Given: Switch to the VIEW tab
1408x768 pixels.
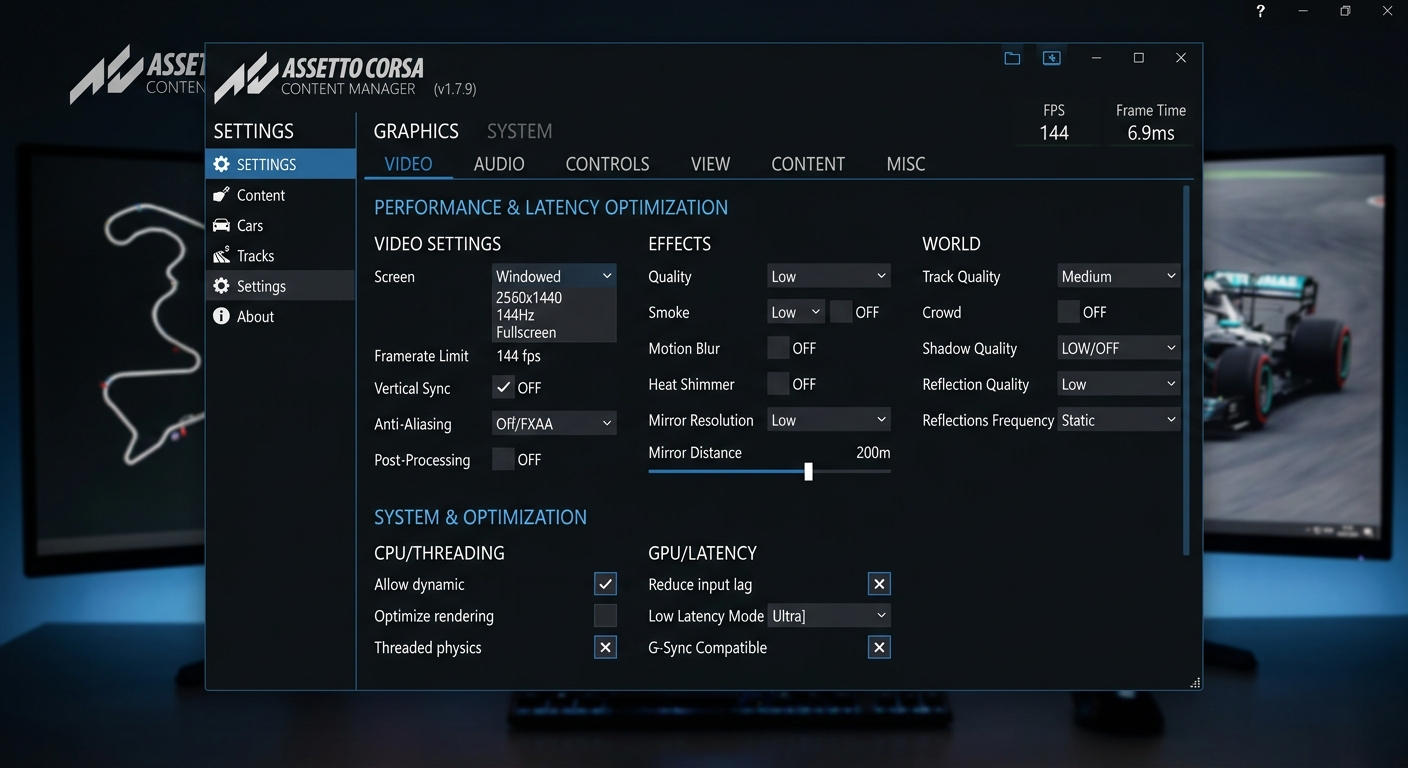Looking at the screenshot, I should pos(711,164).
